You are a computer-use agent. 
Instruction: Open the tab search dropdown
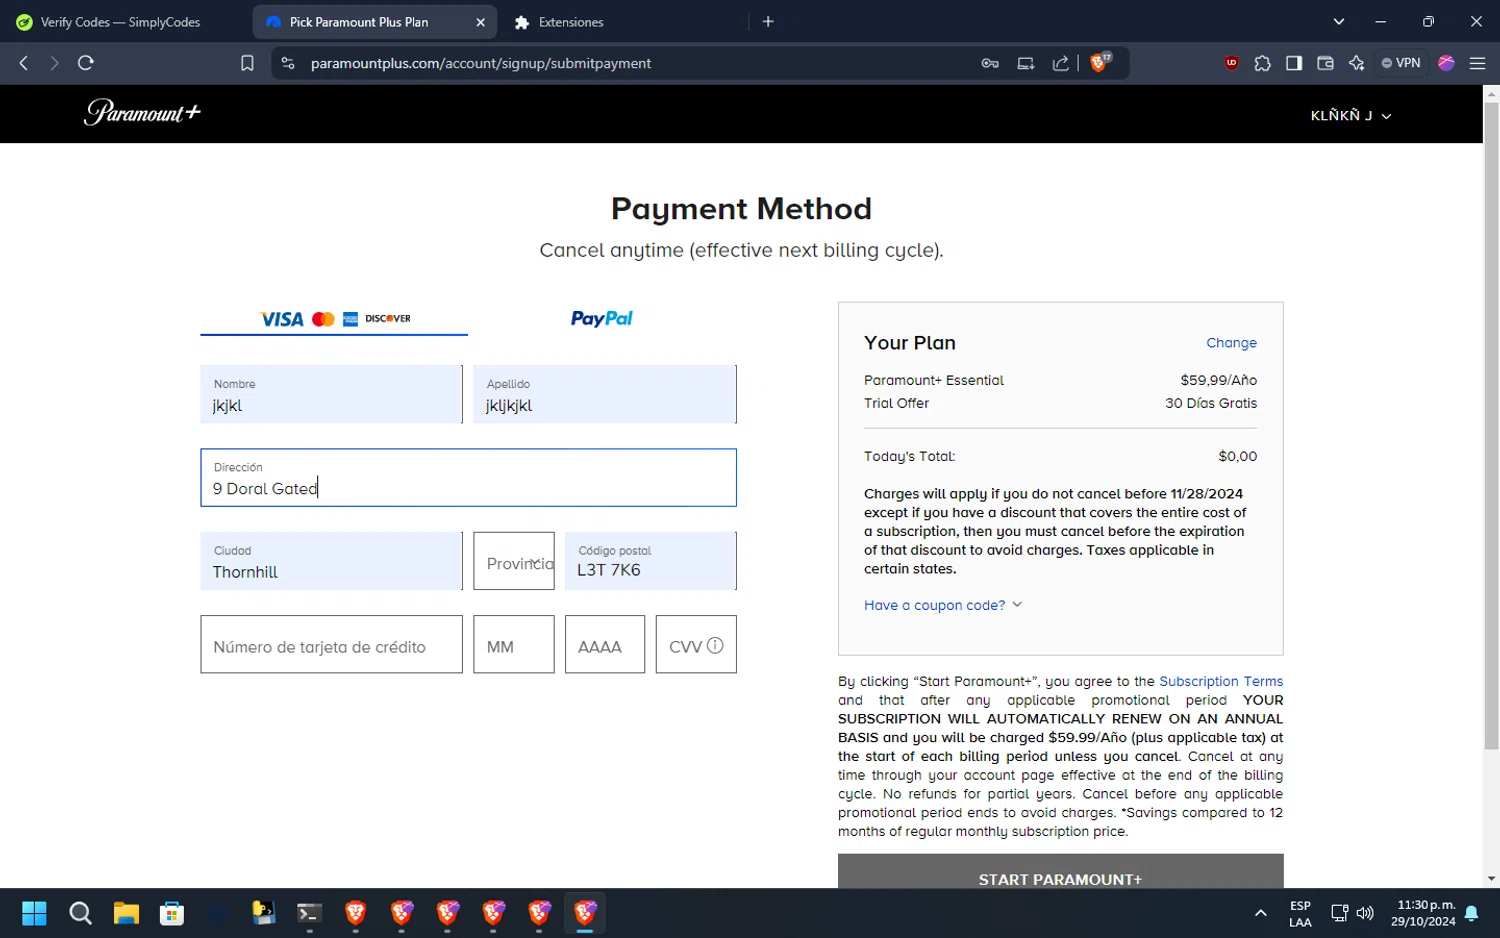1338,21
